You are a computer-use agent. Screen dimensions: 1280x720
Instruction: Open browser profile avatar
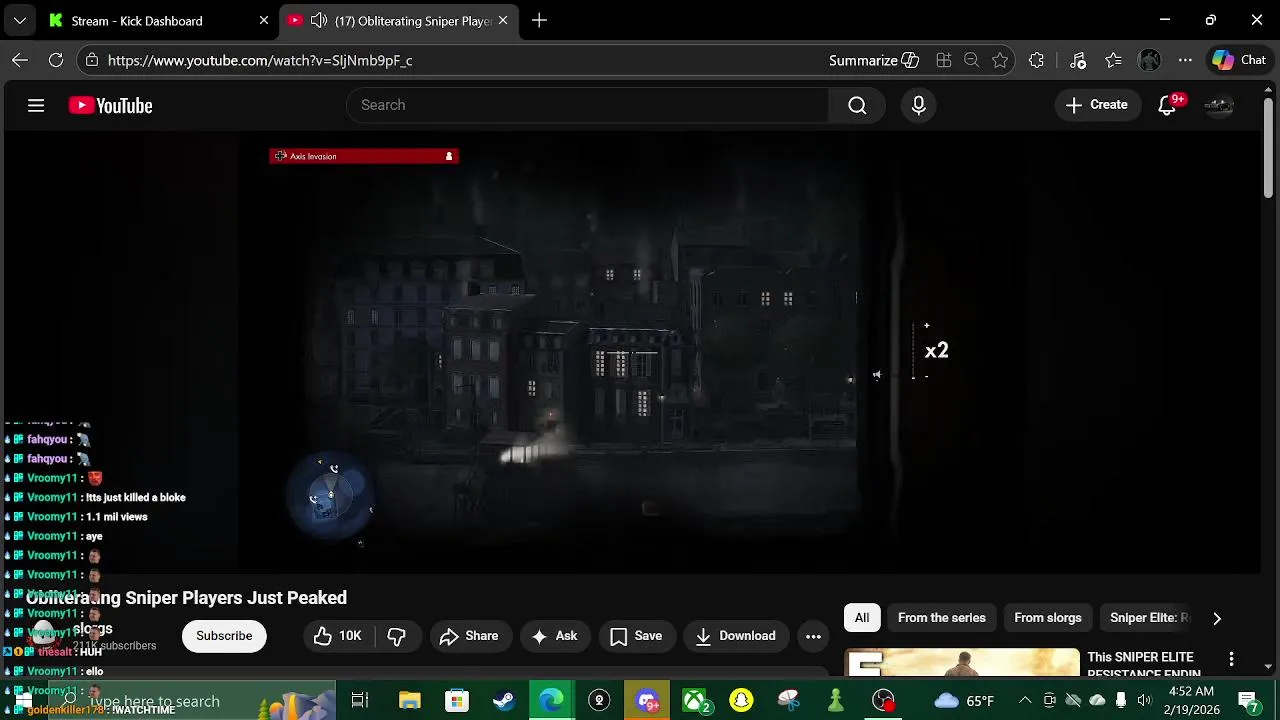click(x=1150, y=60)
